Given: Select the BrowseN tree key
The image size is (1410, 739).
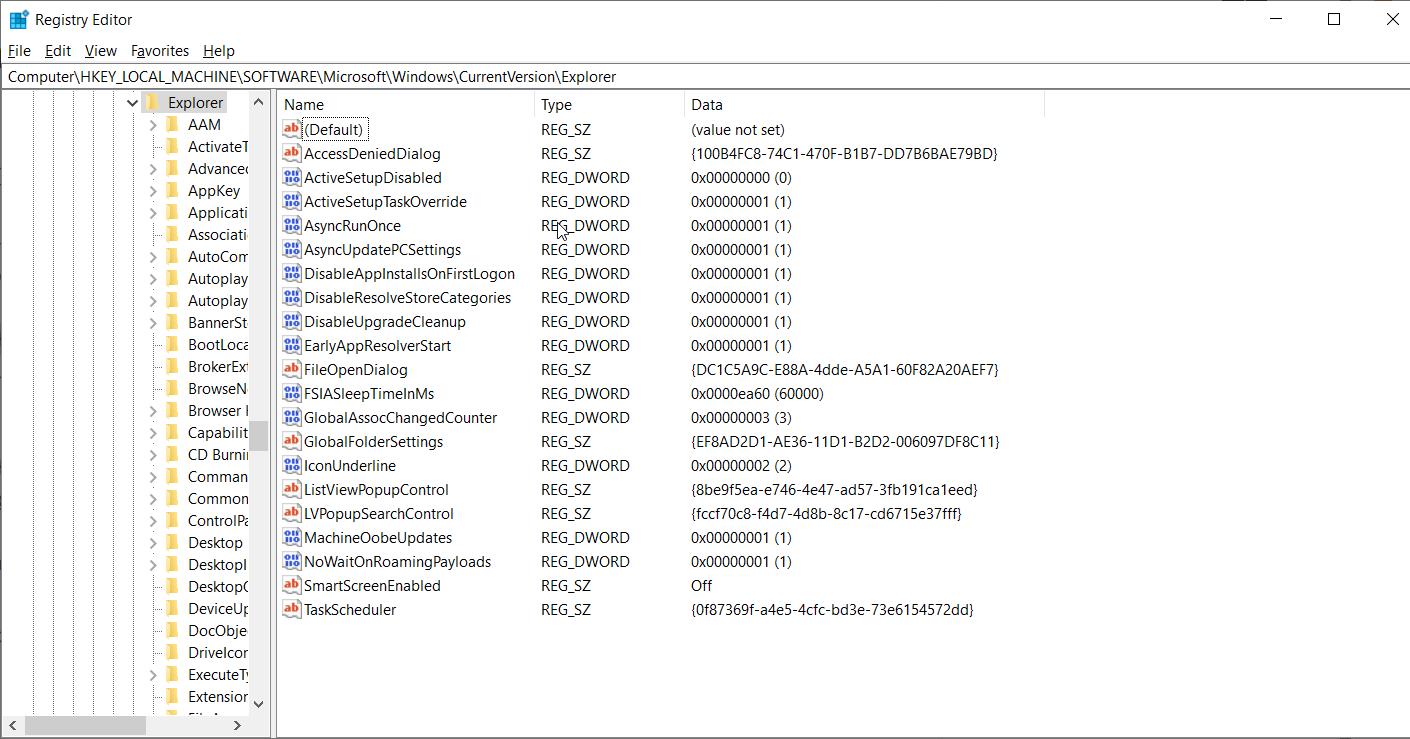Looking at the screenshot, I should click(217, 388).
